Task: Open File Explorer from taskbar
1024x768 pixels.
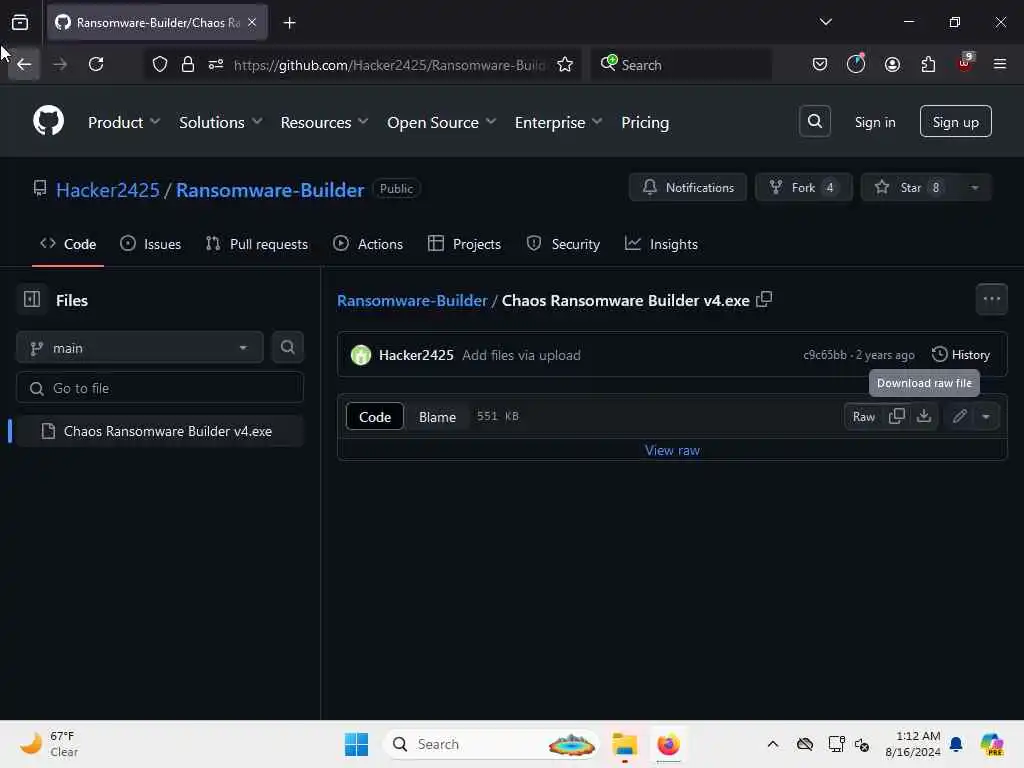Action: point(624,744)
